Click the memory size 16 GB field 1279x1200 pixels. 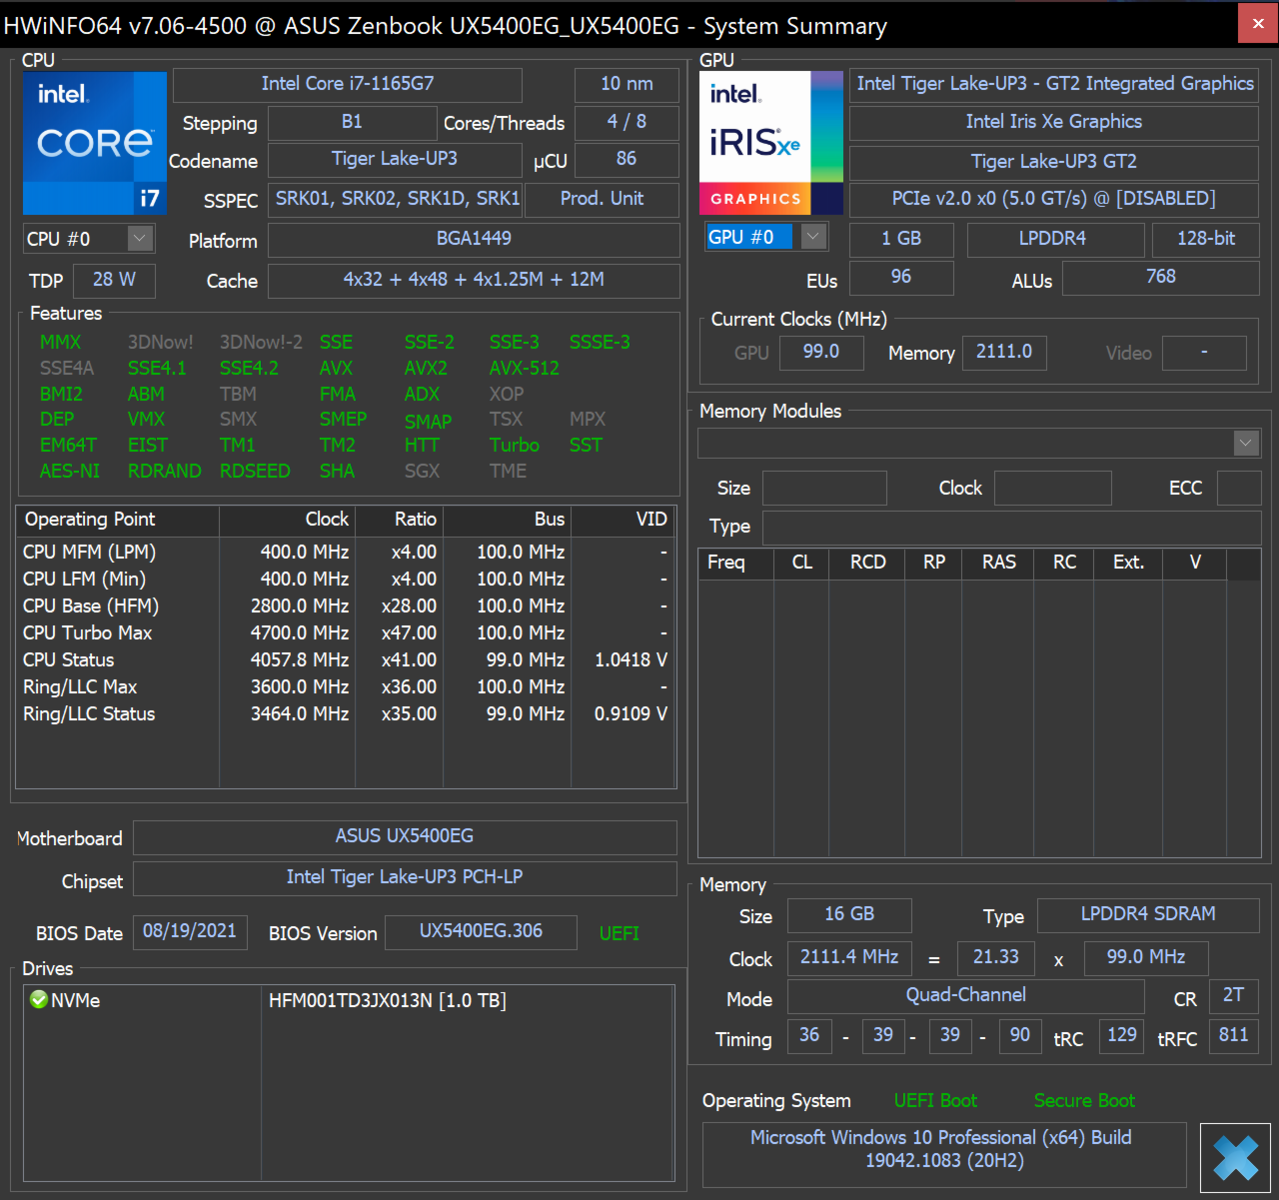849,914
